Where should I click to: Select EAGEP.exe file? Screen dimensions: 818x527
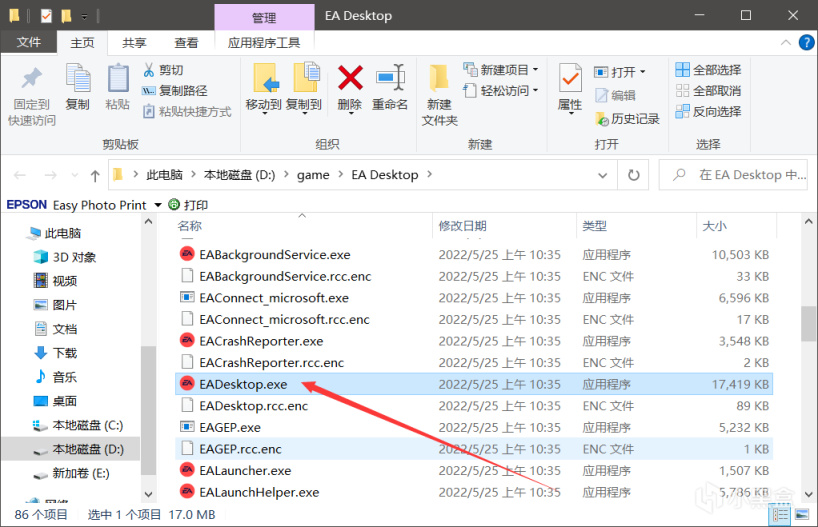[x=474, y=427]
